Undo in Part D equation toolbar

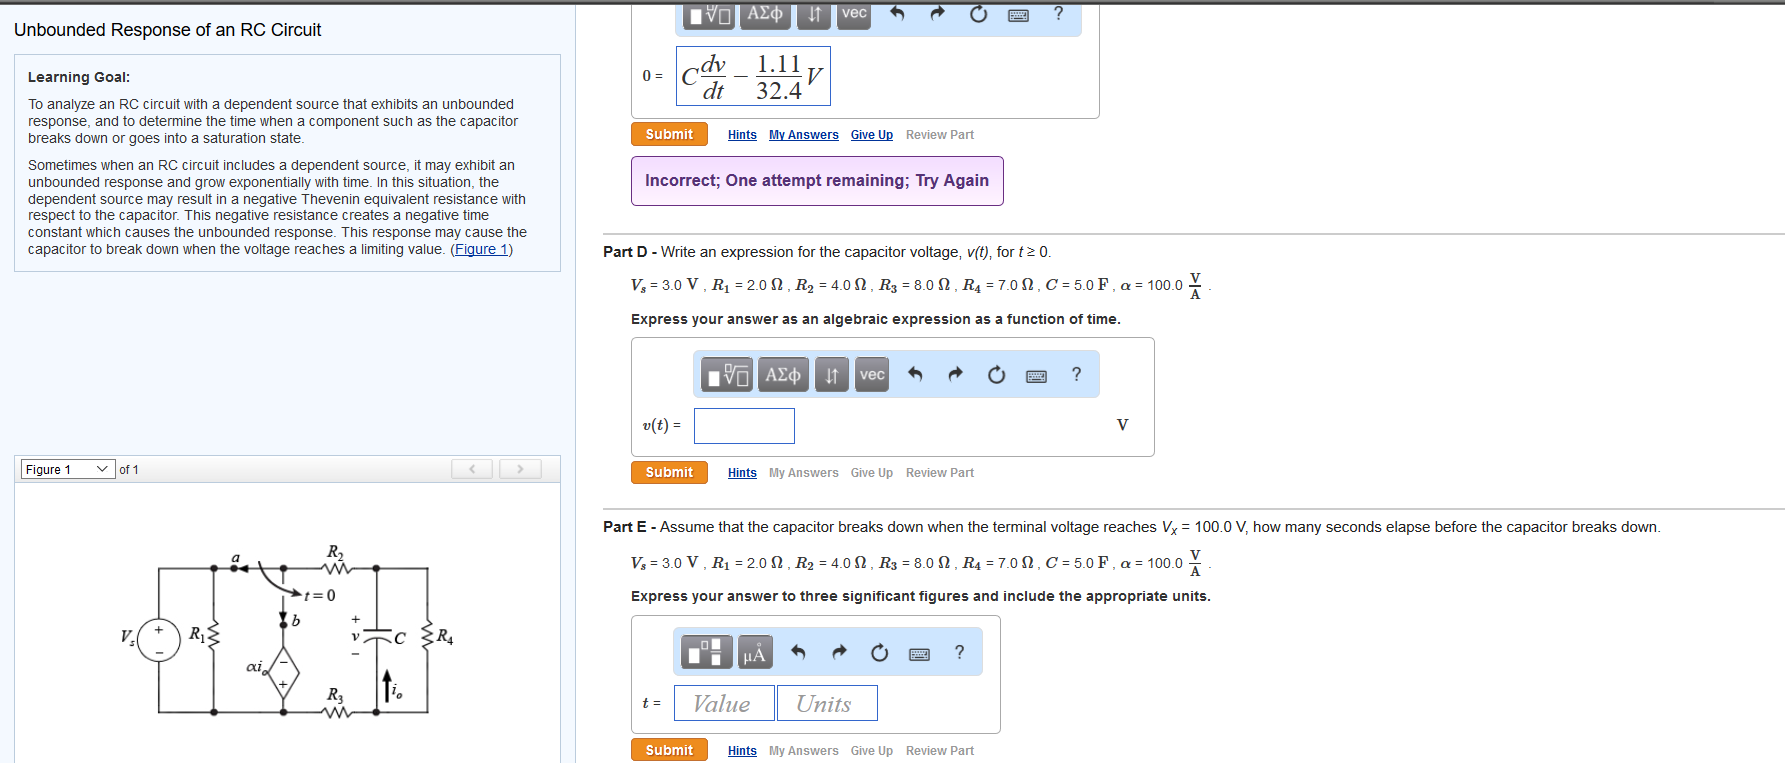click(x=915, y=374)
